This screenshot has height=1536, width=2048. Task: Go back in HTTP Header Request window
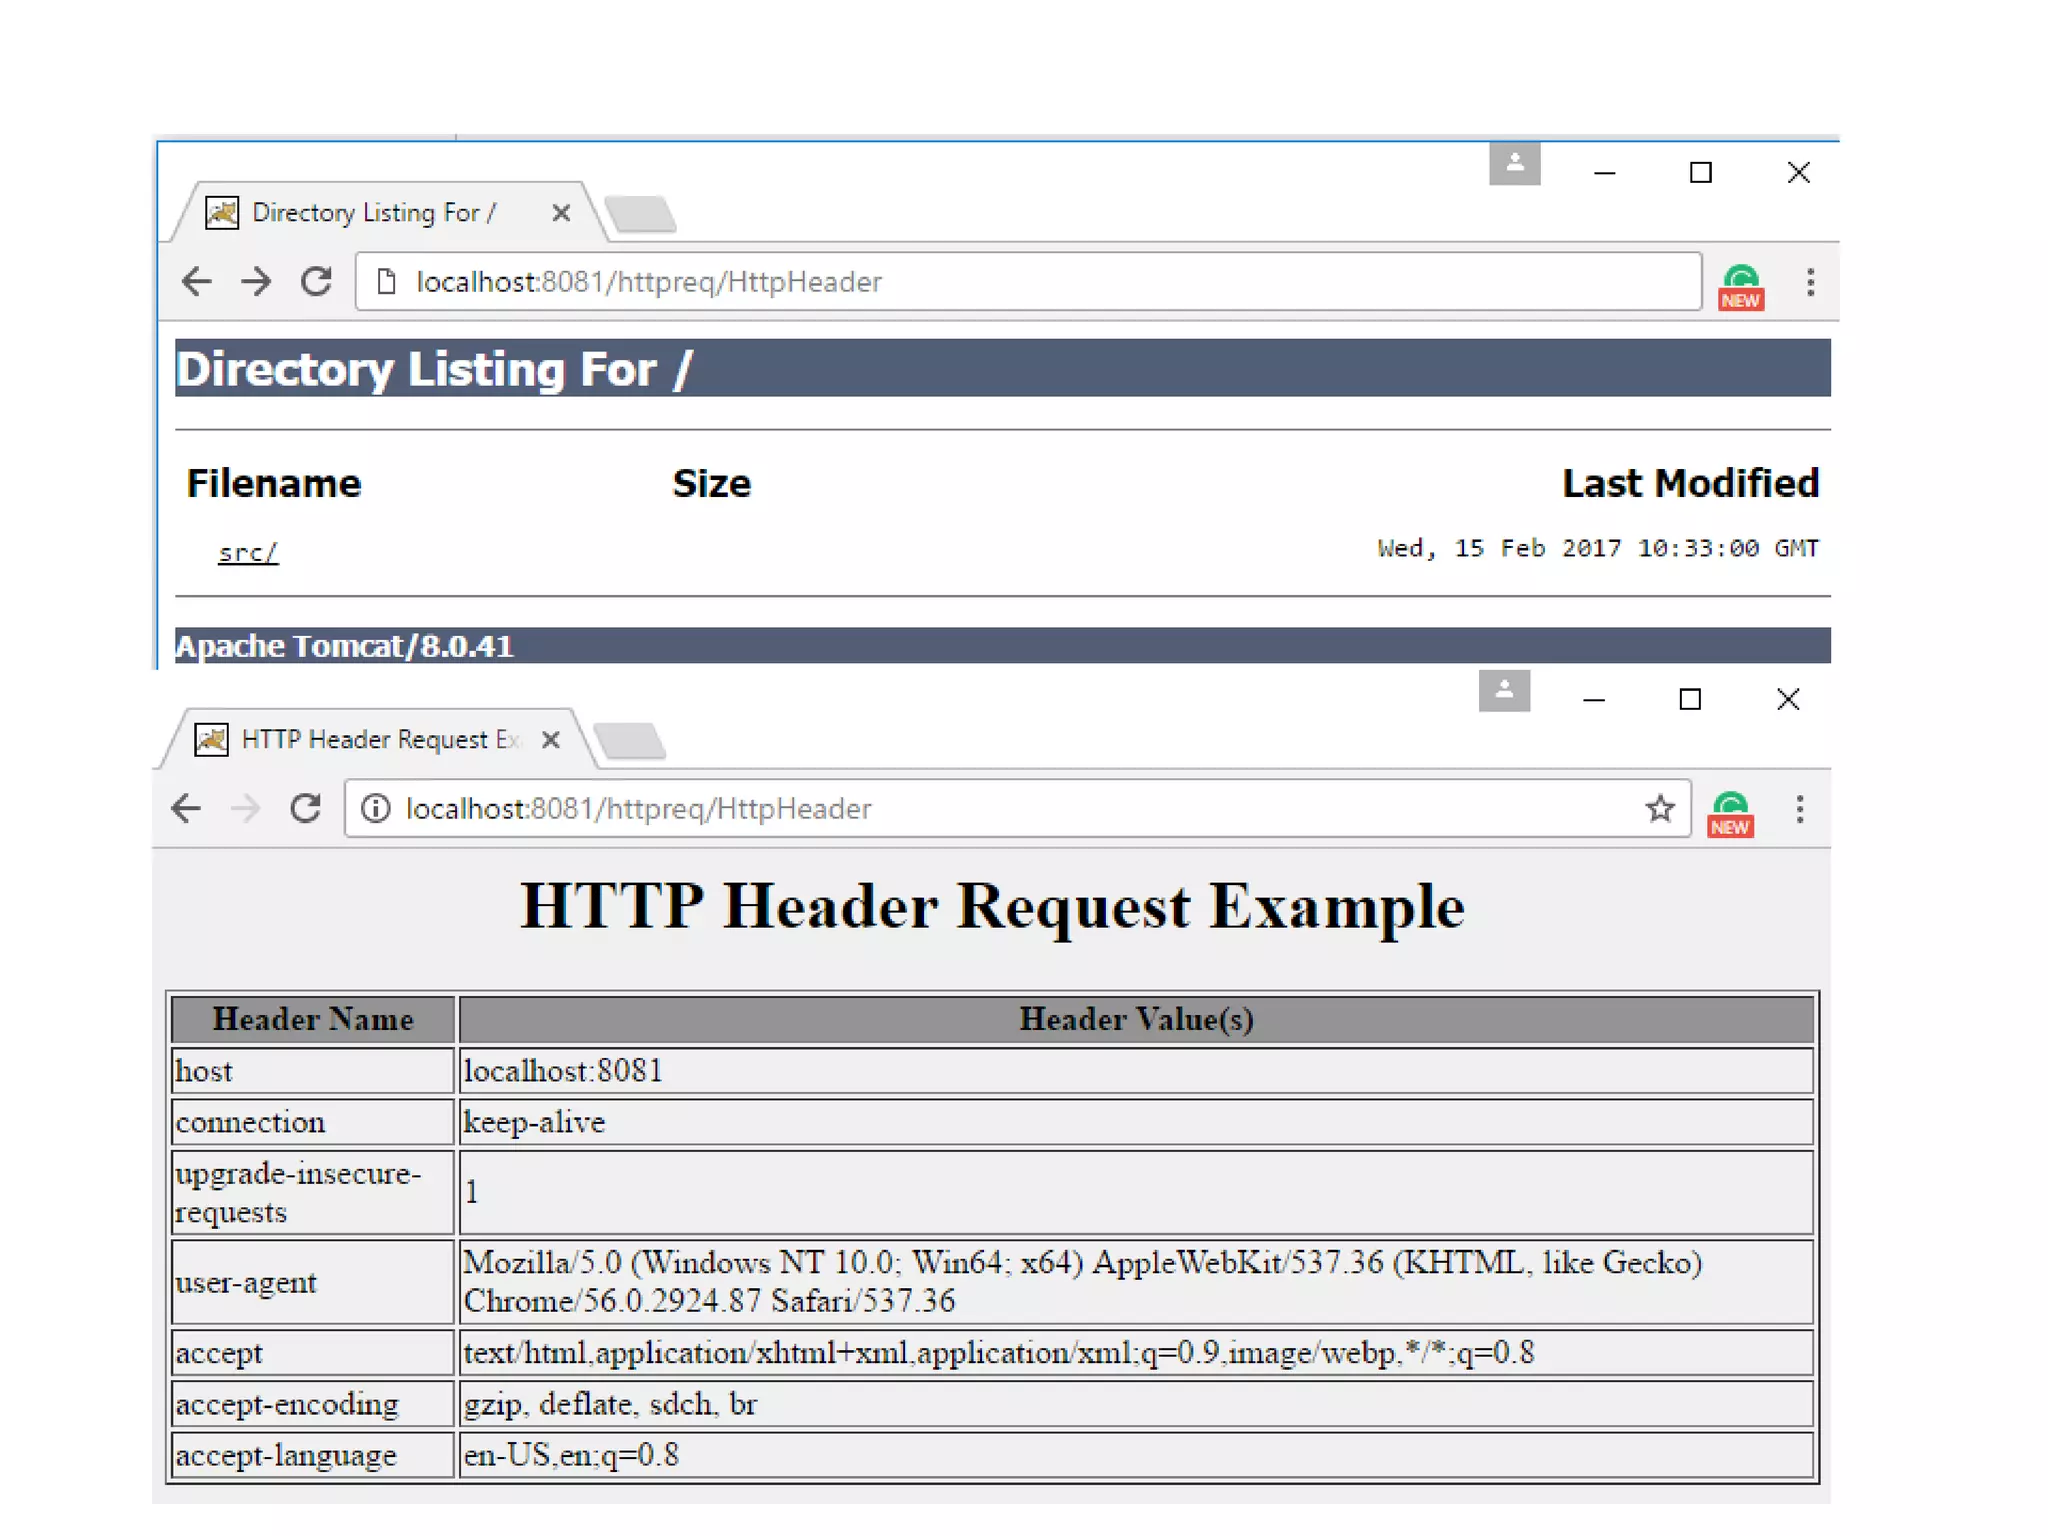(186, 808)
